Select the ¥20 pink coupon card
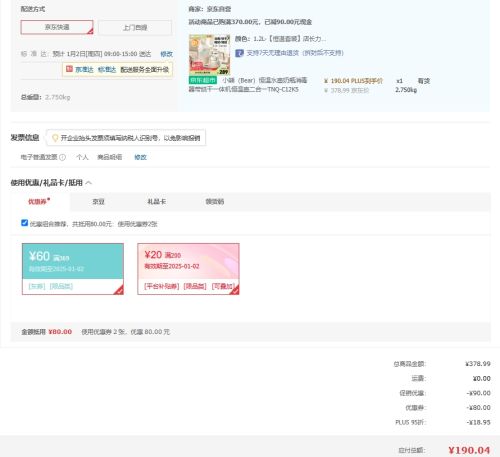500x457 pixels. (188, 269)
